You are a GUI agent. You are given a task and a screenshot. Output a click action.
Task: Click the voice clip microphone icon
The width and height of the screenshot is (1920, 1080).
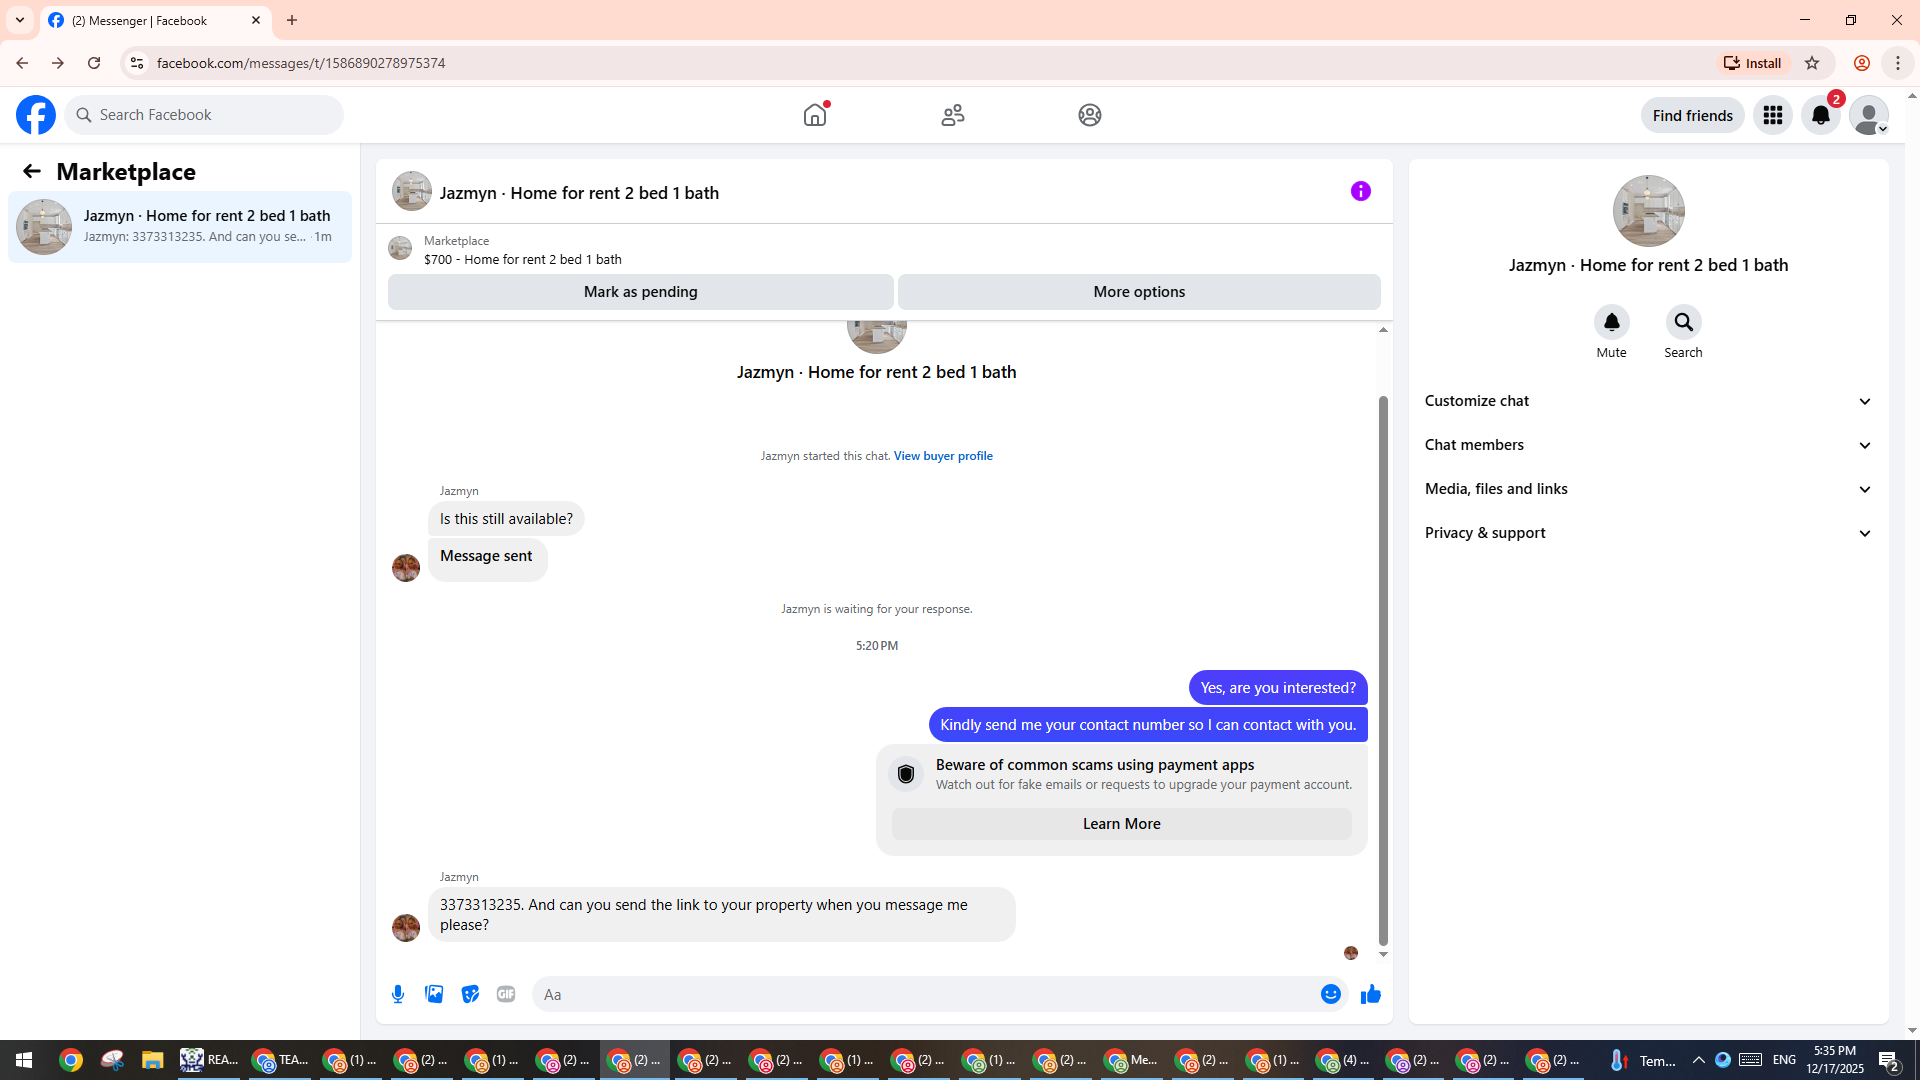pos(398,994)
